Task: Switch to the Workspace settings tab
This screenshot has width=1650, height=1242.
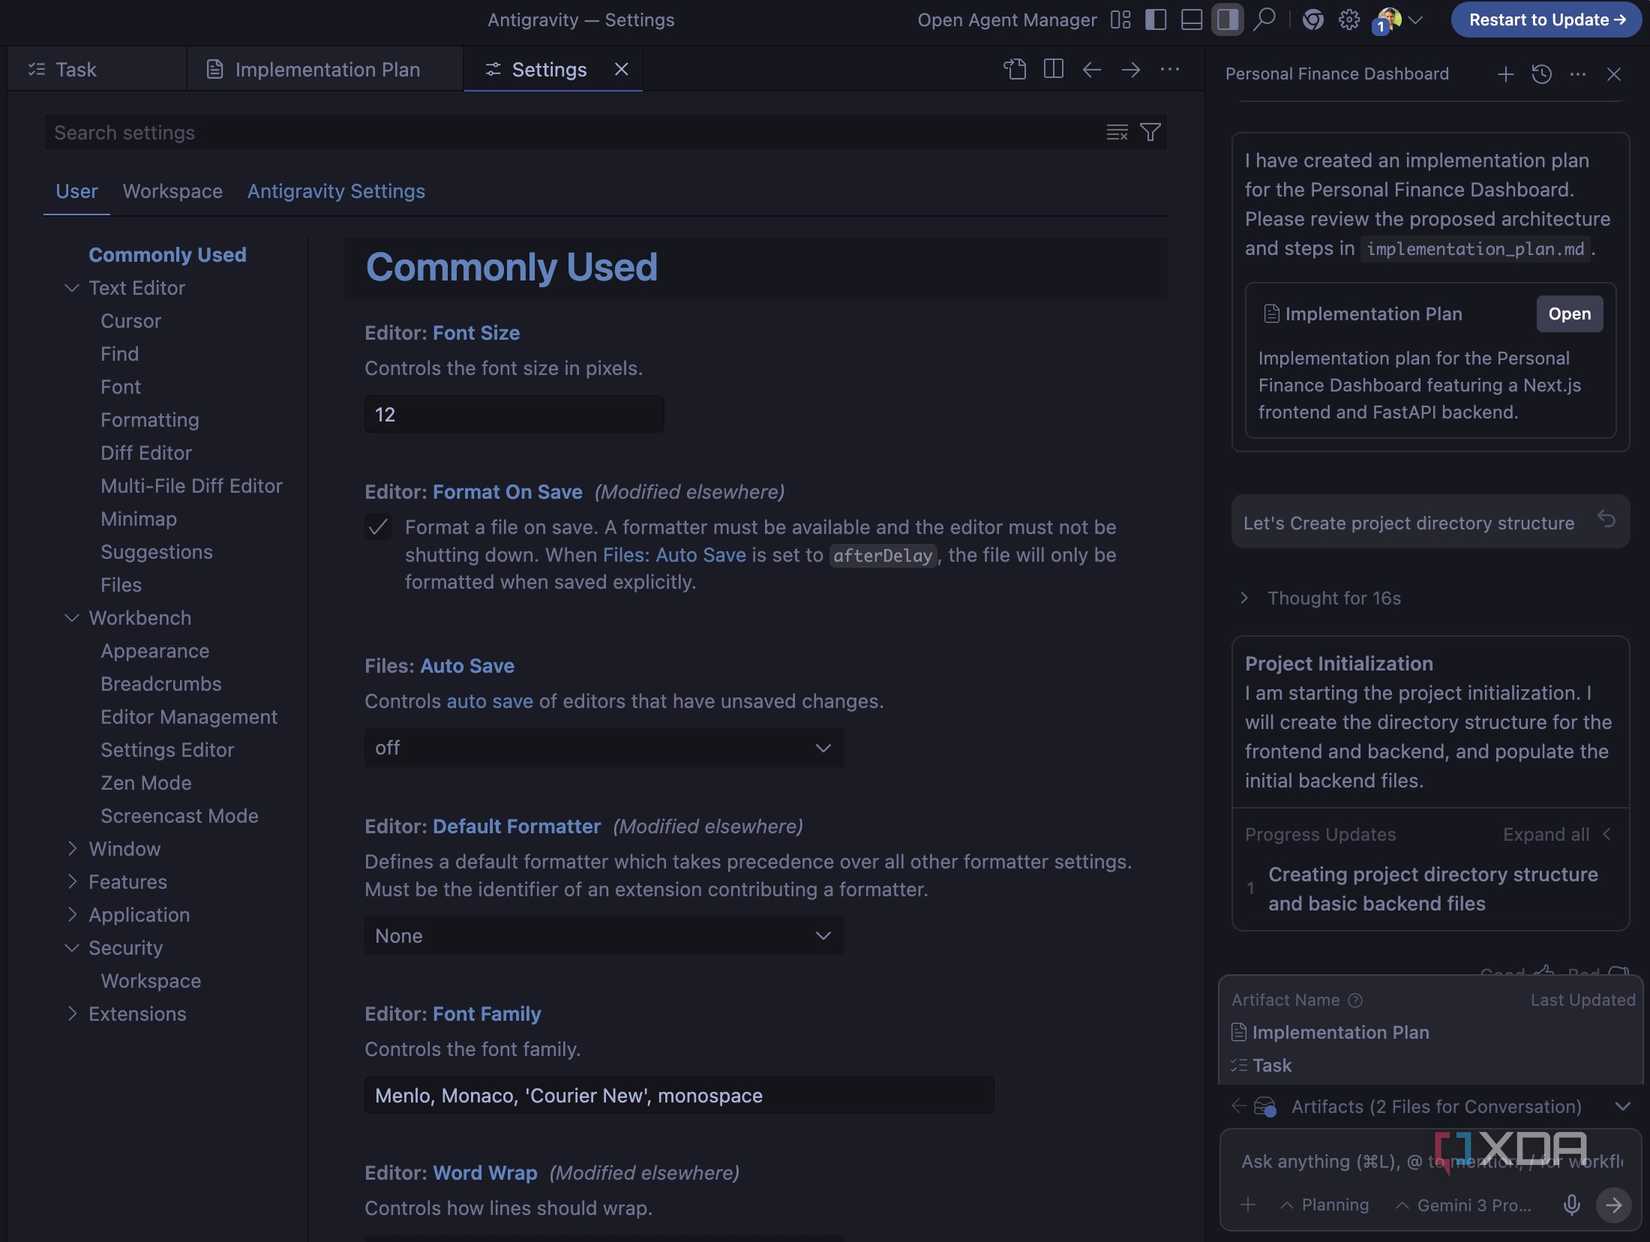Action: [x=172, y=191]
